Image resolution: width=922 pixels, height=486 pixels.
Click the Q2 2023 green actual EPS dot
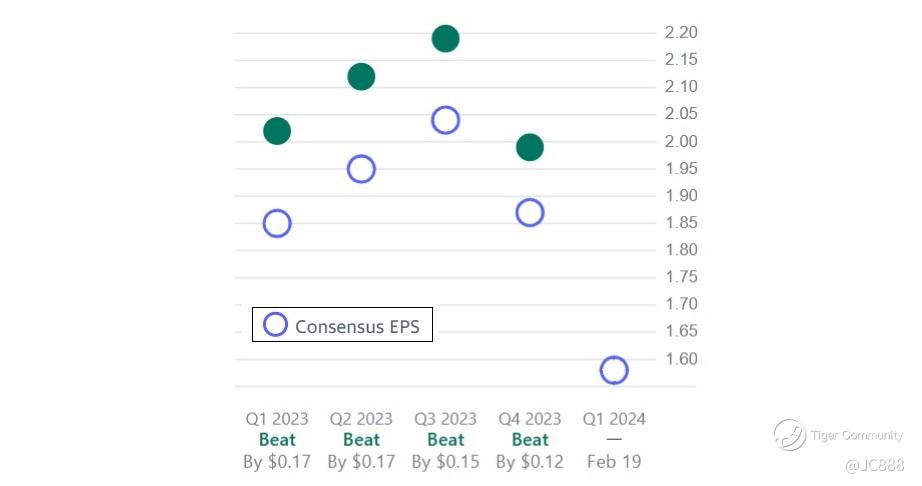361,77
